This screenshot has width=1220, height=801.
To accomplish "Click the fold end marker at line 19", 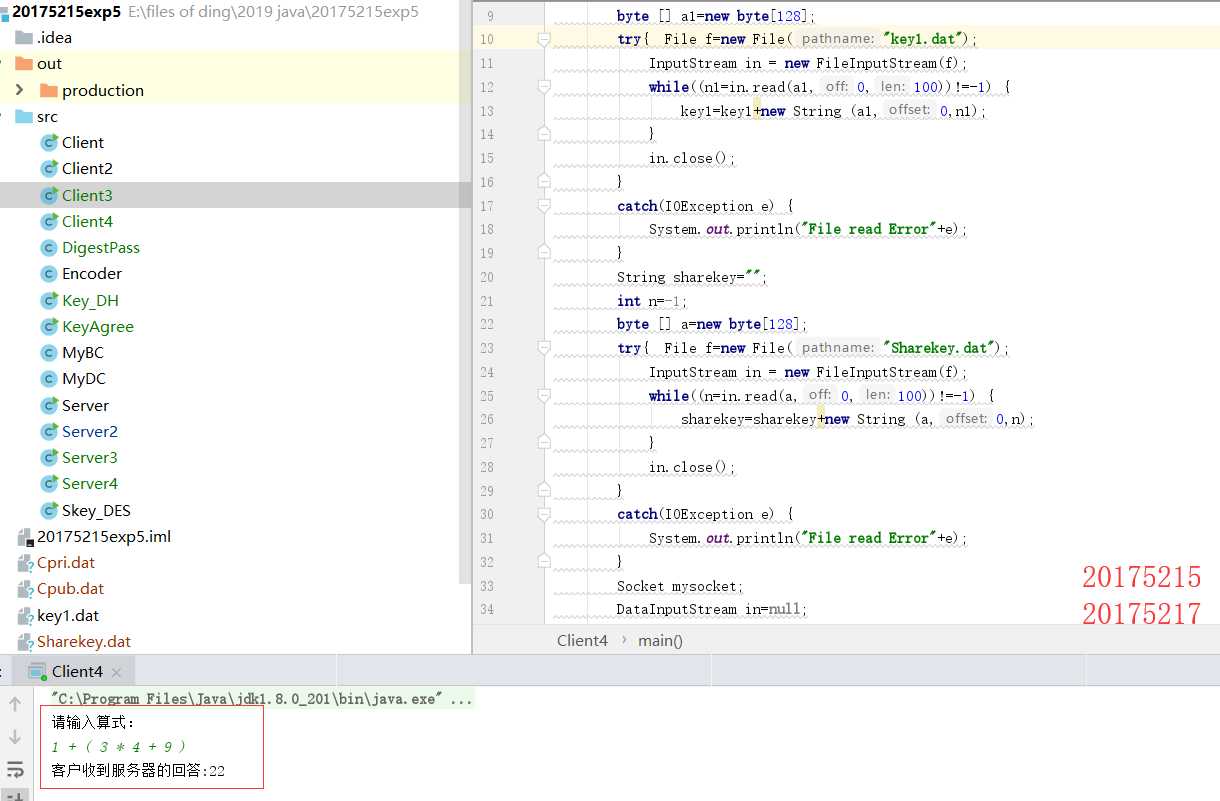I will point(543,253).
